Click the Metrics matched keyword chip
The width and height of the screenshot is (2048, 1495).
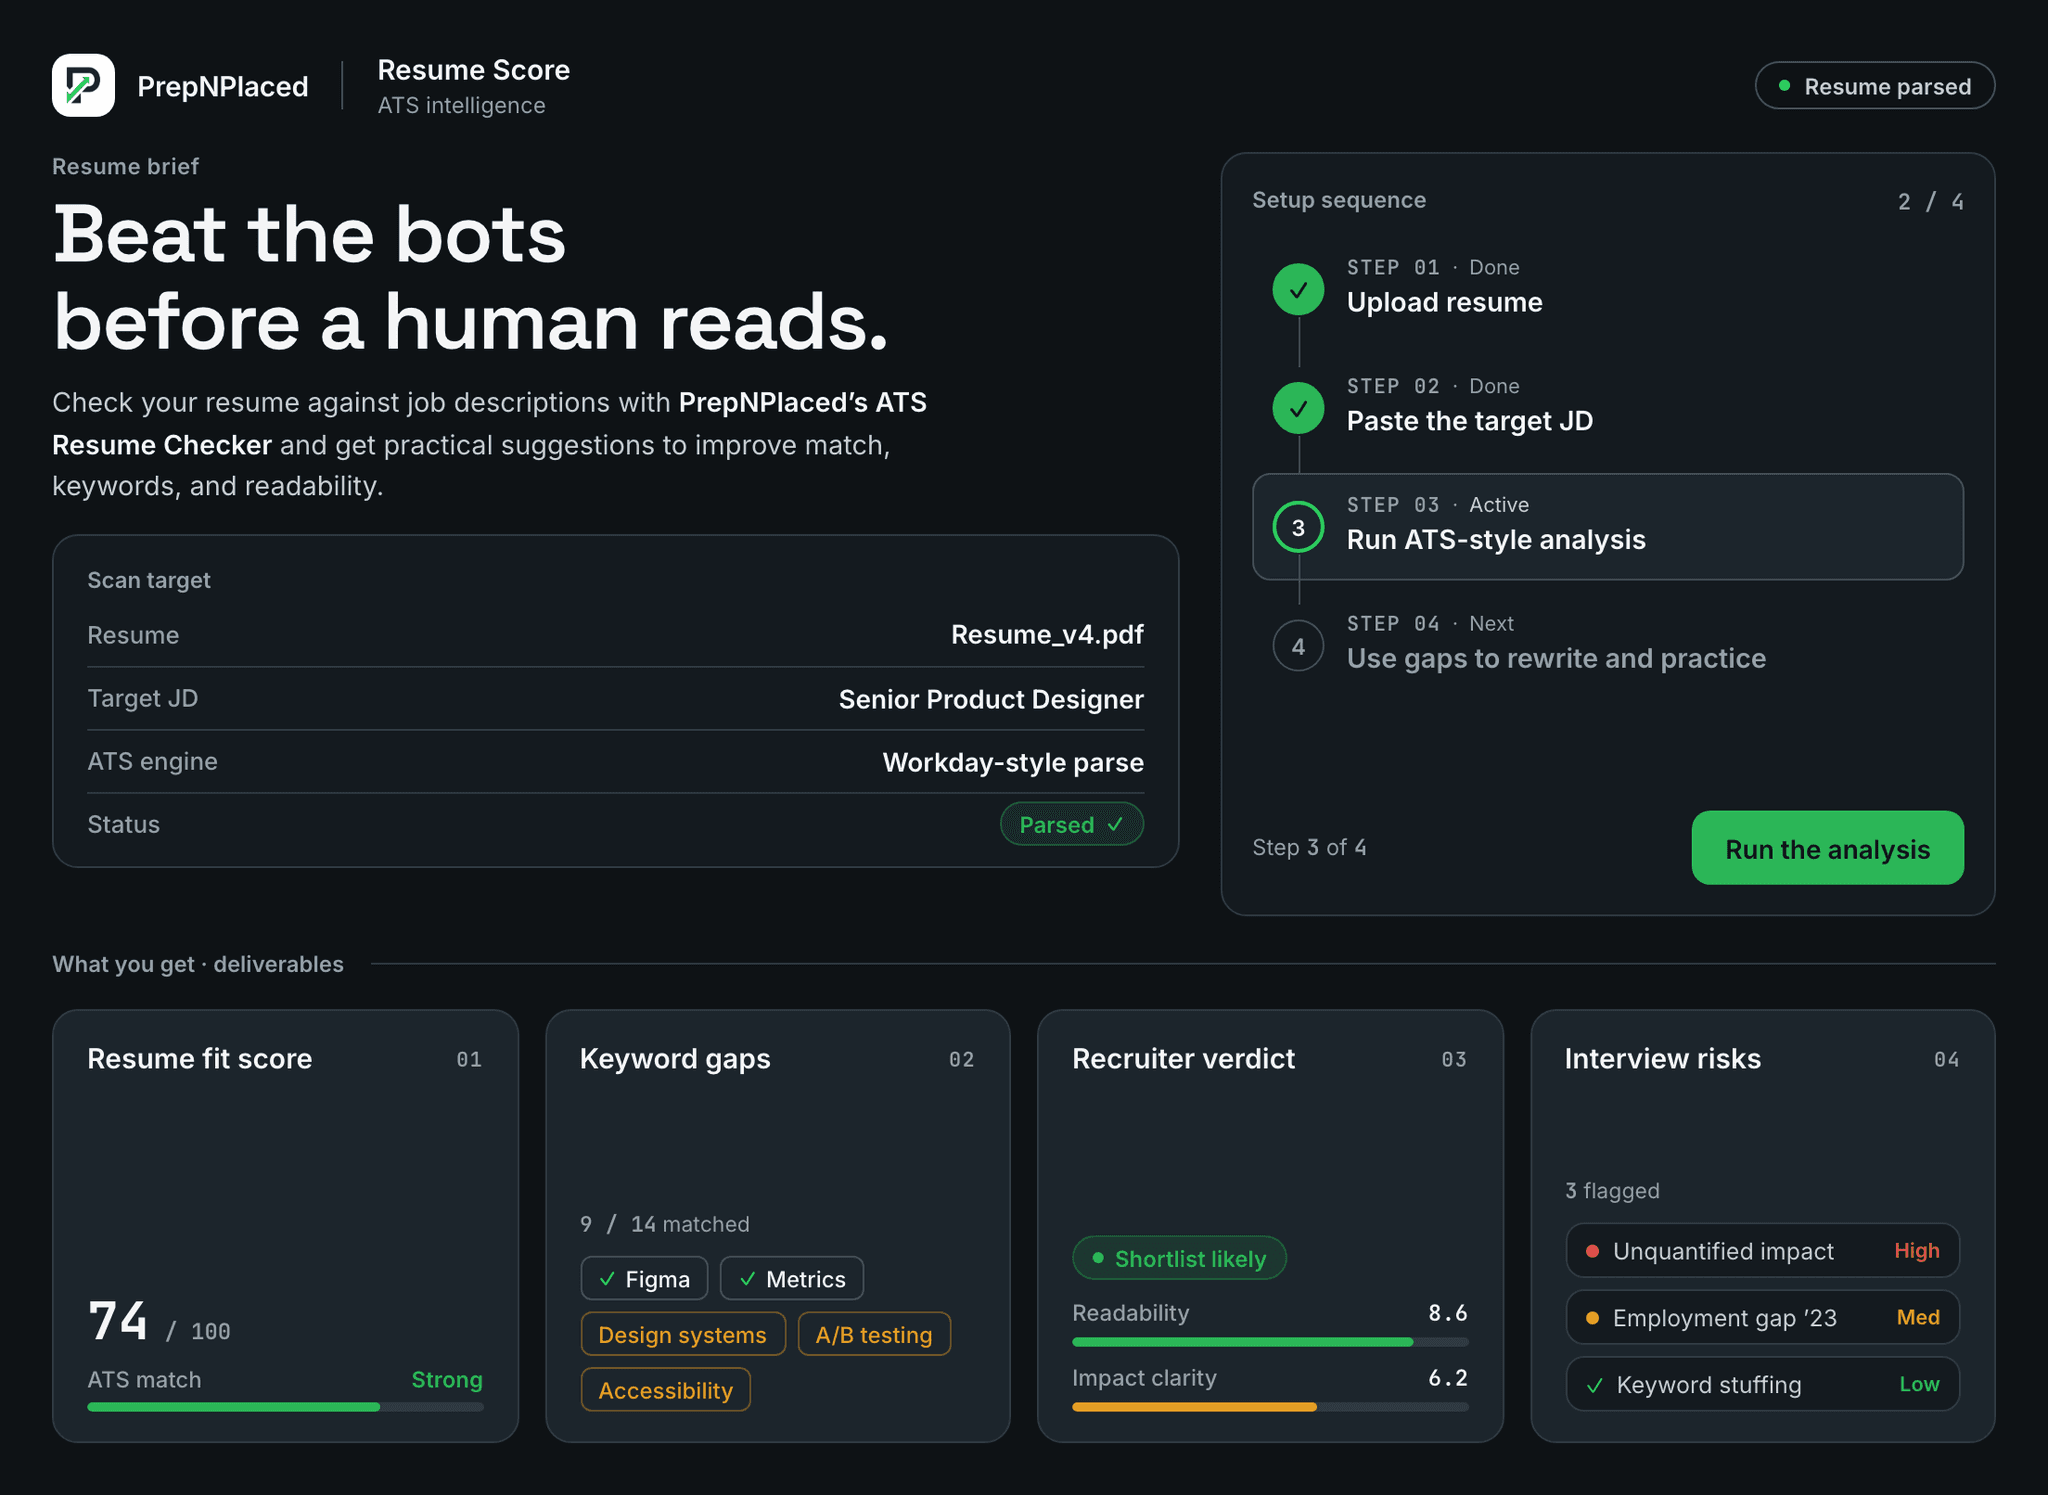click(x=792, y=1278)
